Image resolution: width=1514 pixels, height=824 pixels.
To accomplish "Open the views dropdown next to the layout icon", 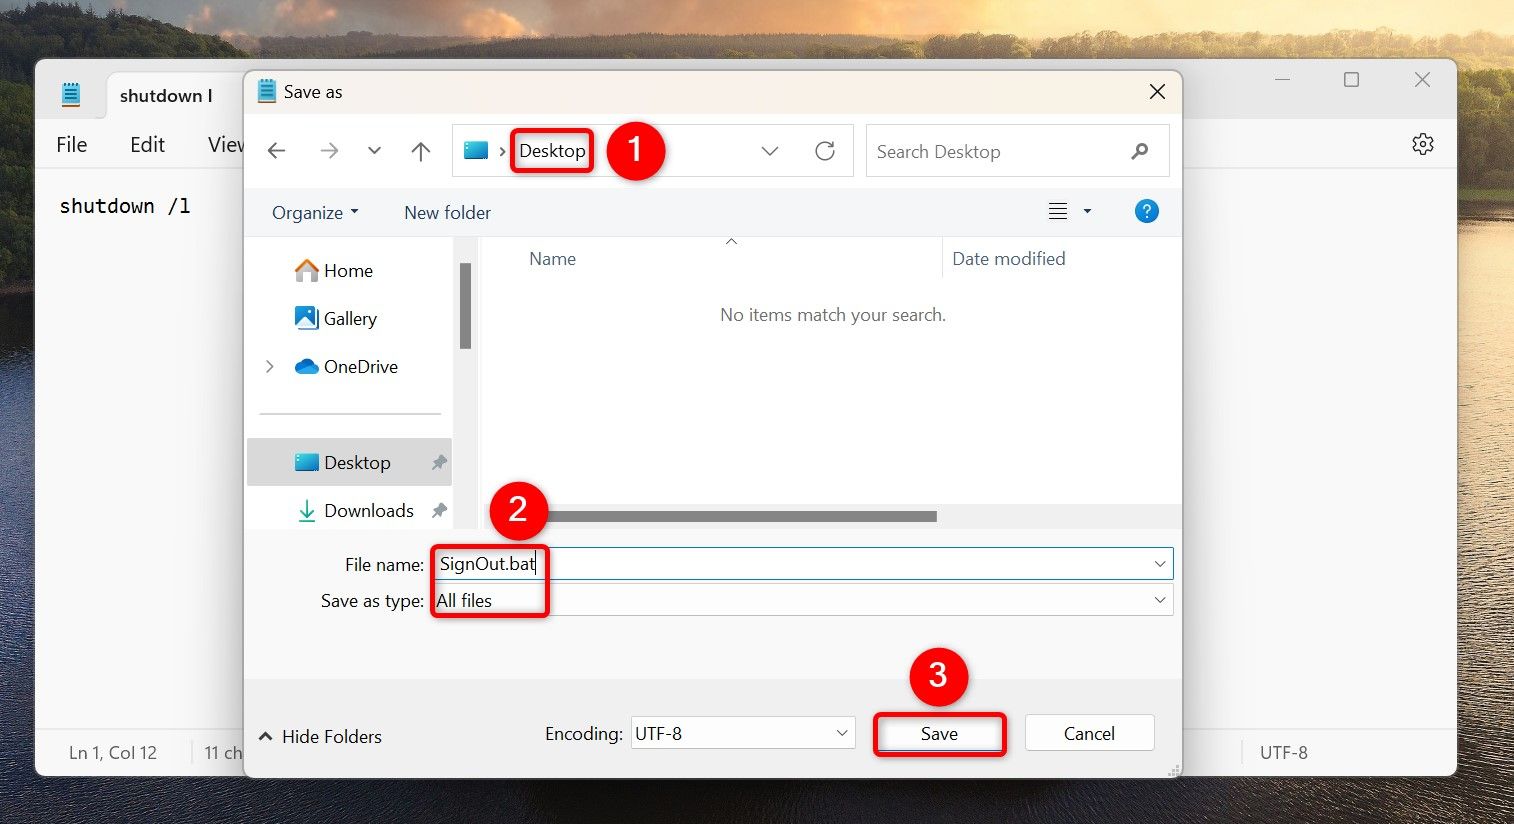I will tap(1086, 211).
